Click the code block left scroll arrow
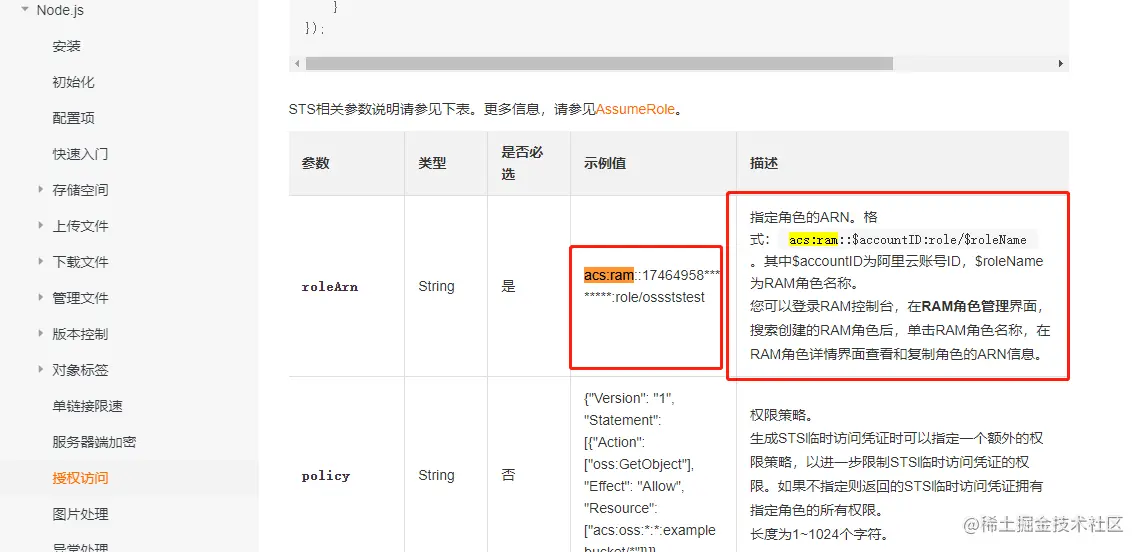Viewport: 1141px width, 552px height. point(297,64)
